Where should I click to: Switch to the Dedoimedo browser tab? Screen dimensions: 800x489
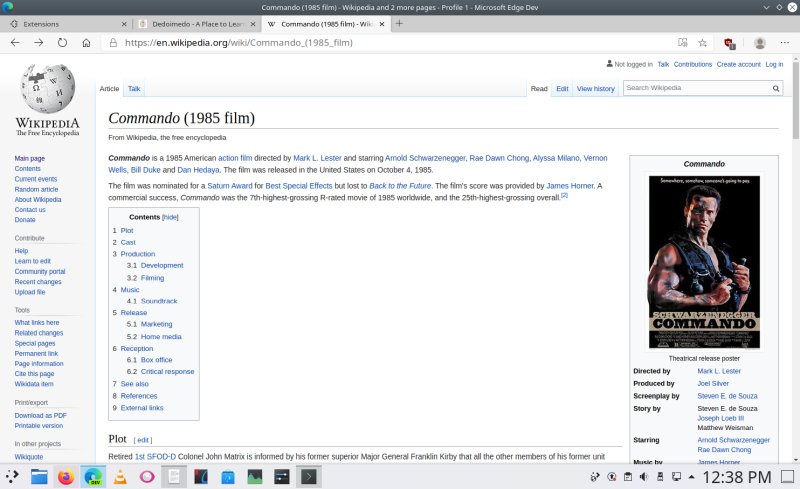[193, 23]
